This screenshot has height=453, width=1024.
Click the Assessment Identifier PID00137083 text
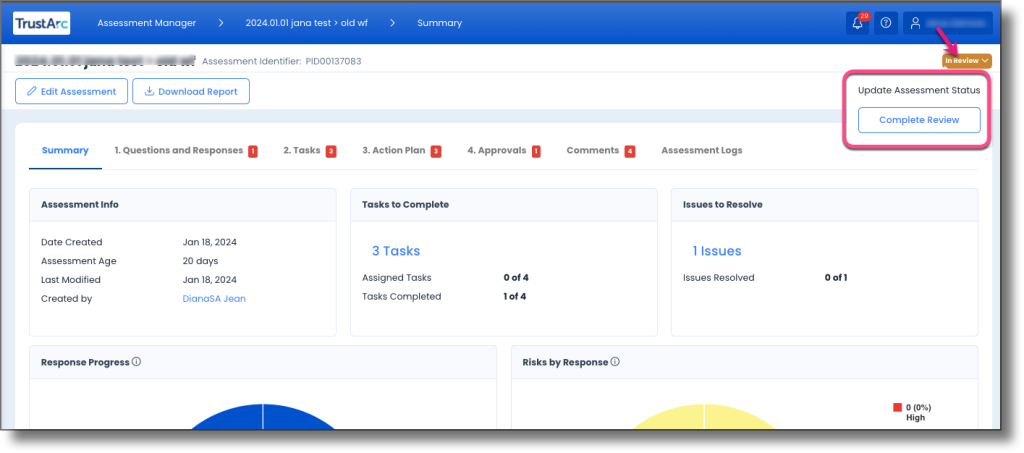pyautogui.click(x=281, y=61)
